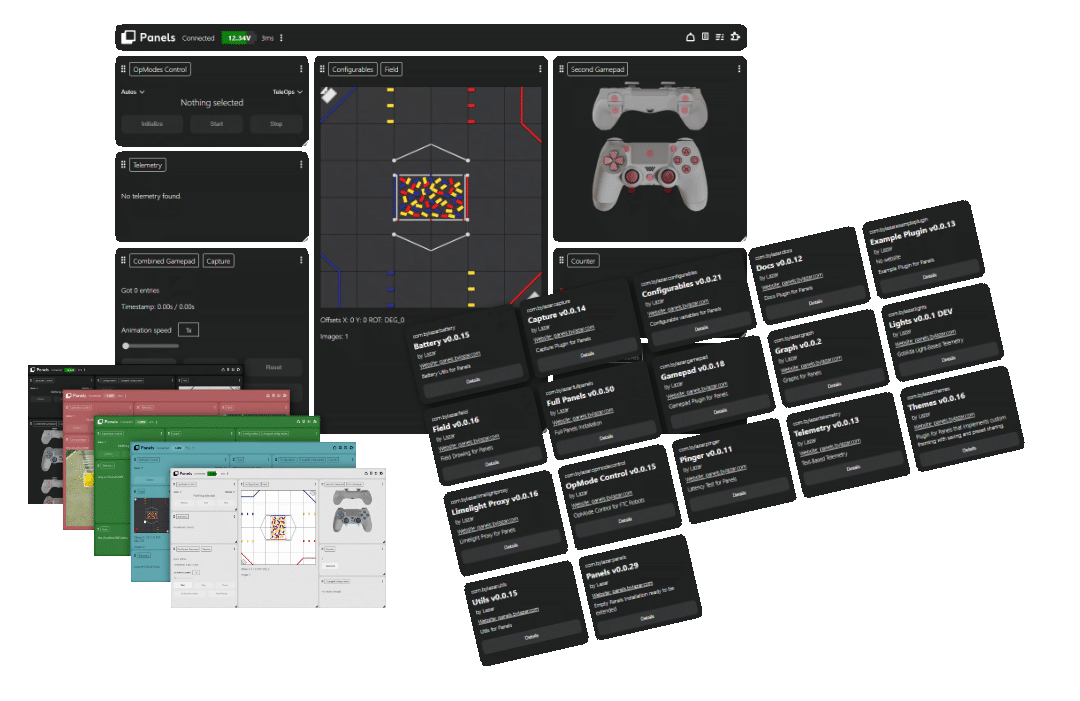Screen dimensions: 1080x701
Task: Click Reset in the Combined Gamepad panel
Action: pyautogui.click(x=275, y=367)
